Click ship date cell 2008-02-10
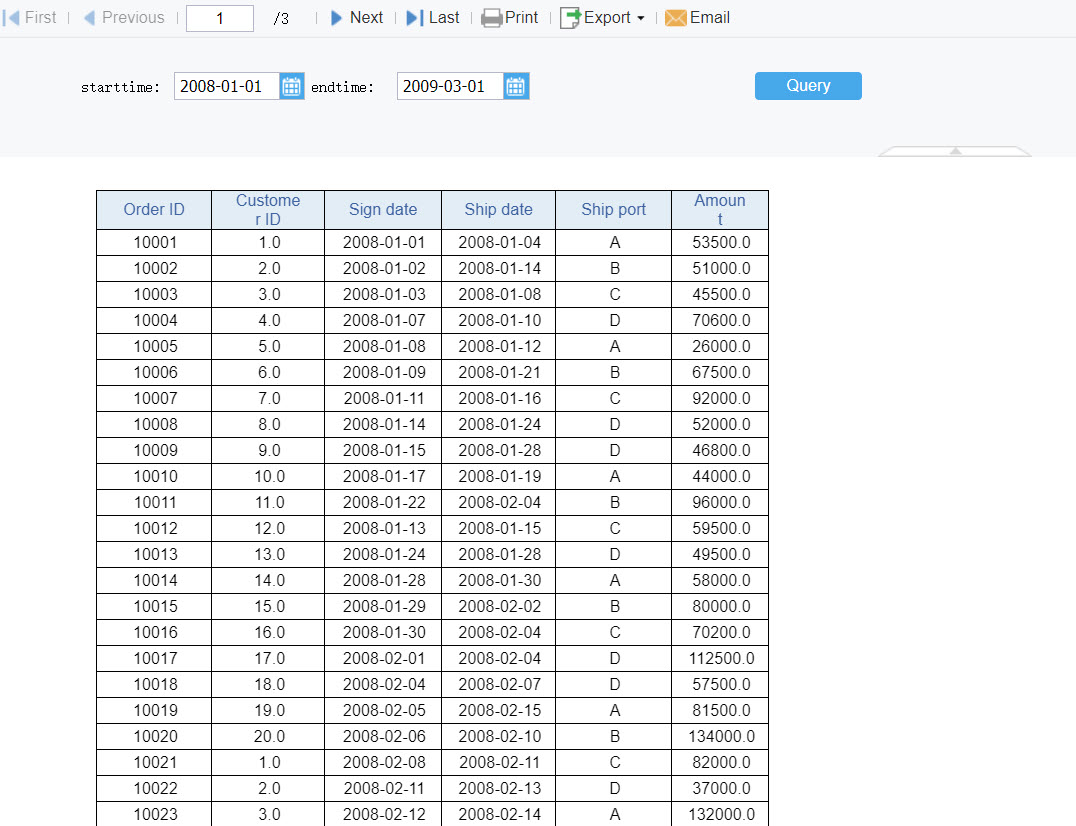Viewport: 1076px width, 826px height. coord(500,736)
